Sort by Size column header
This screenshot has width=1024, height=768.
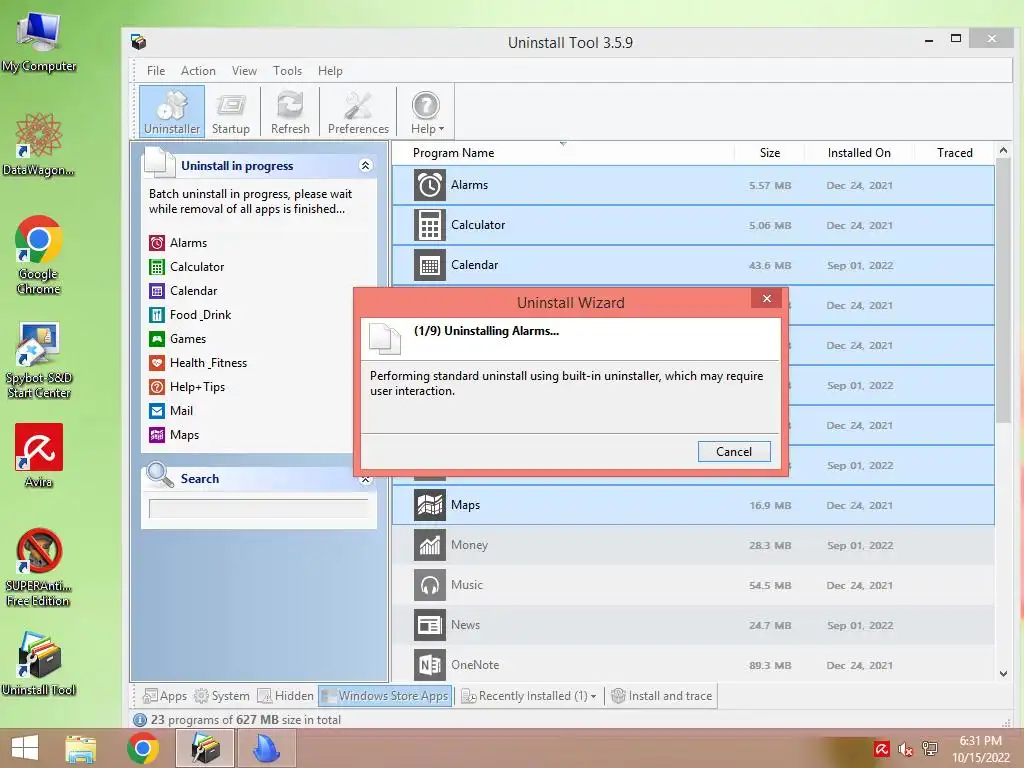pos(769,153)
